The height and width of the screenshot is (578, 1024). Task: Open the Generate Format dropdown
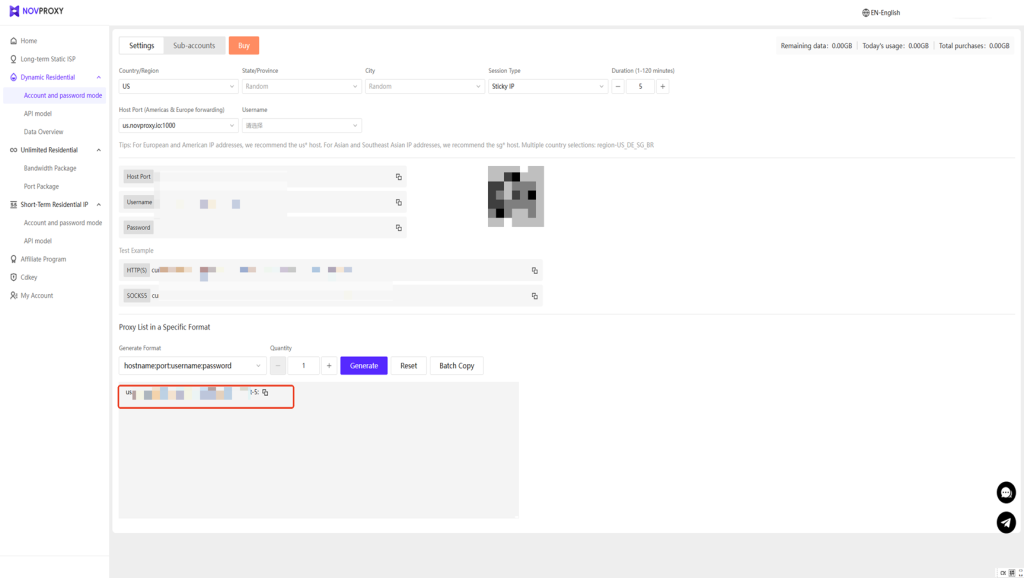point(192,366)
